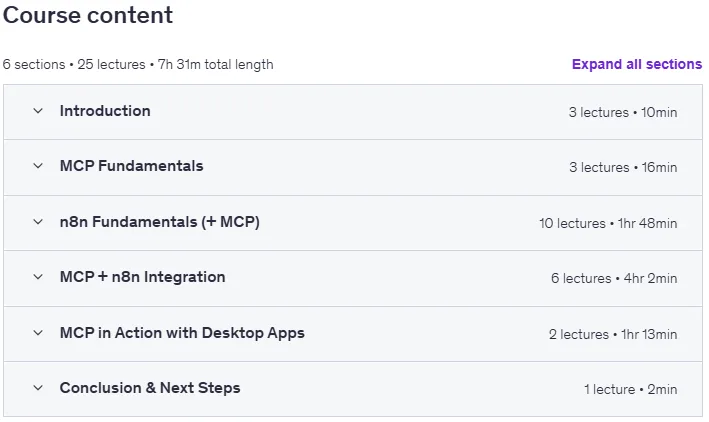Click the 6 lectures • 4hr 2min label
Screen dimensions: 709x422
tap(614, 279)
